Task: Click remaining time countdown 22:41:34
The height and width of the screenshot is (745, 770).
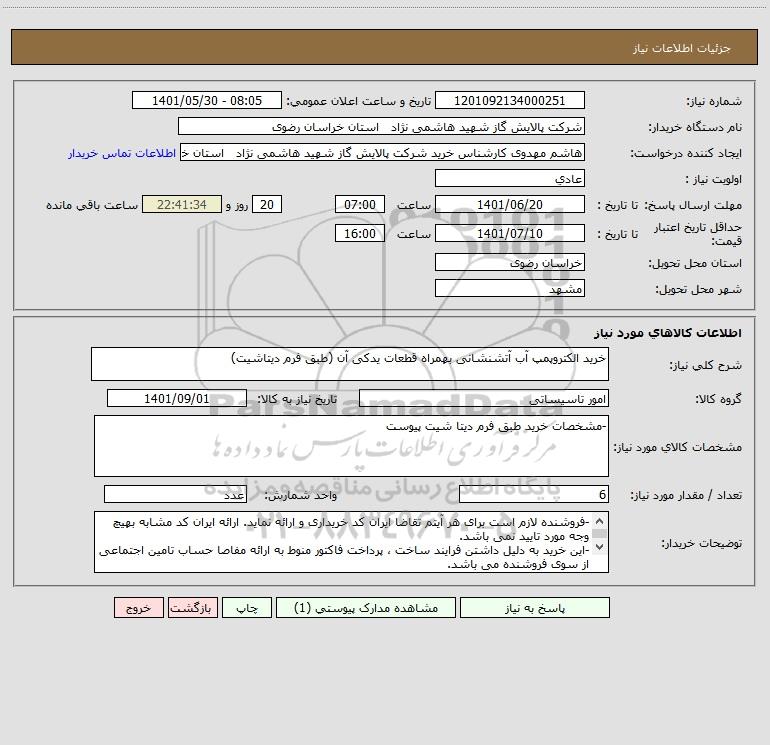Action: (182, 204)
